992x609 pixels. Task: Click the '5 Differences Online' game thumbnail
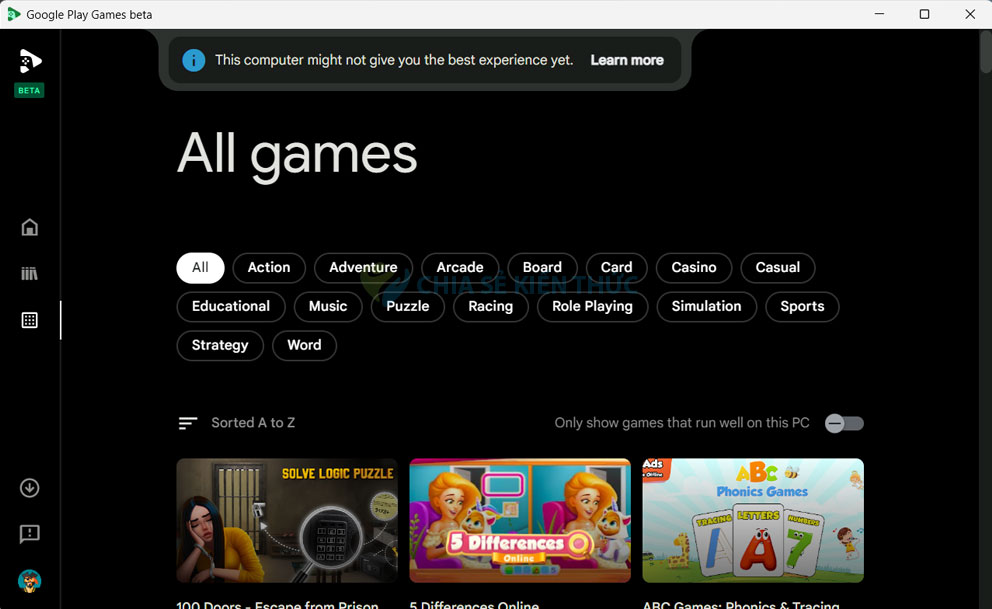pos(520,521)
